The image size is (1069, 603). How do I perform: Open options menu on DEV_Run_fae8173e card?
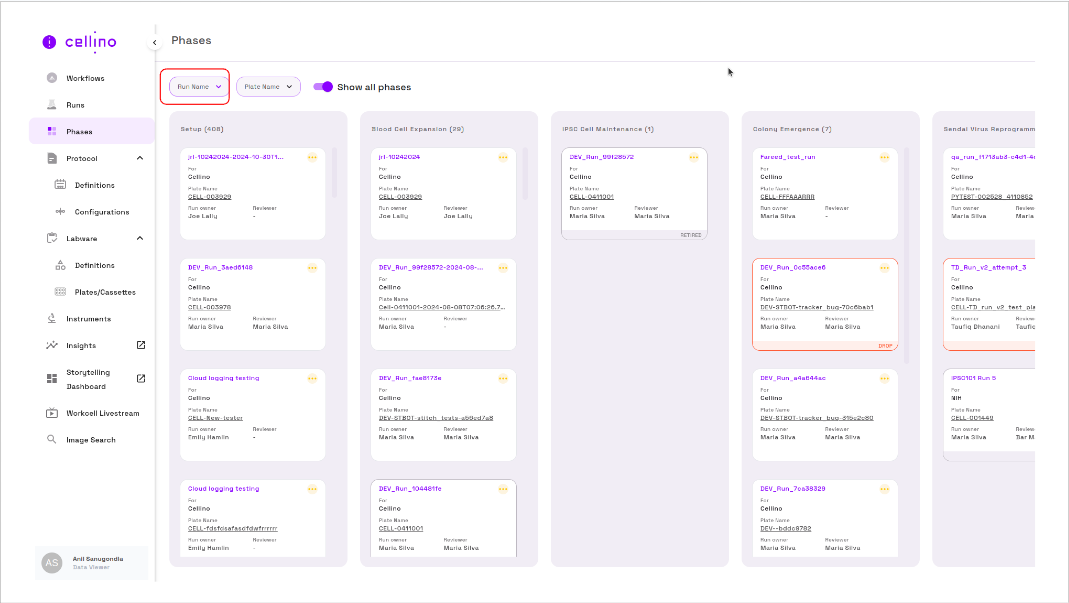502,379
